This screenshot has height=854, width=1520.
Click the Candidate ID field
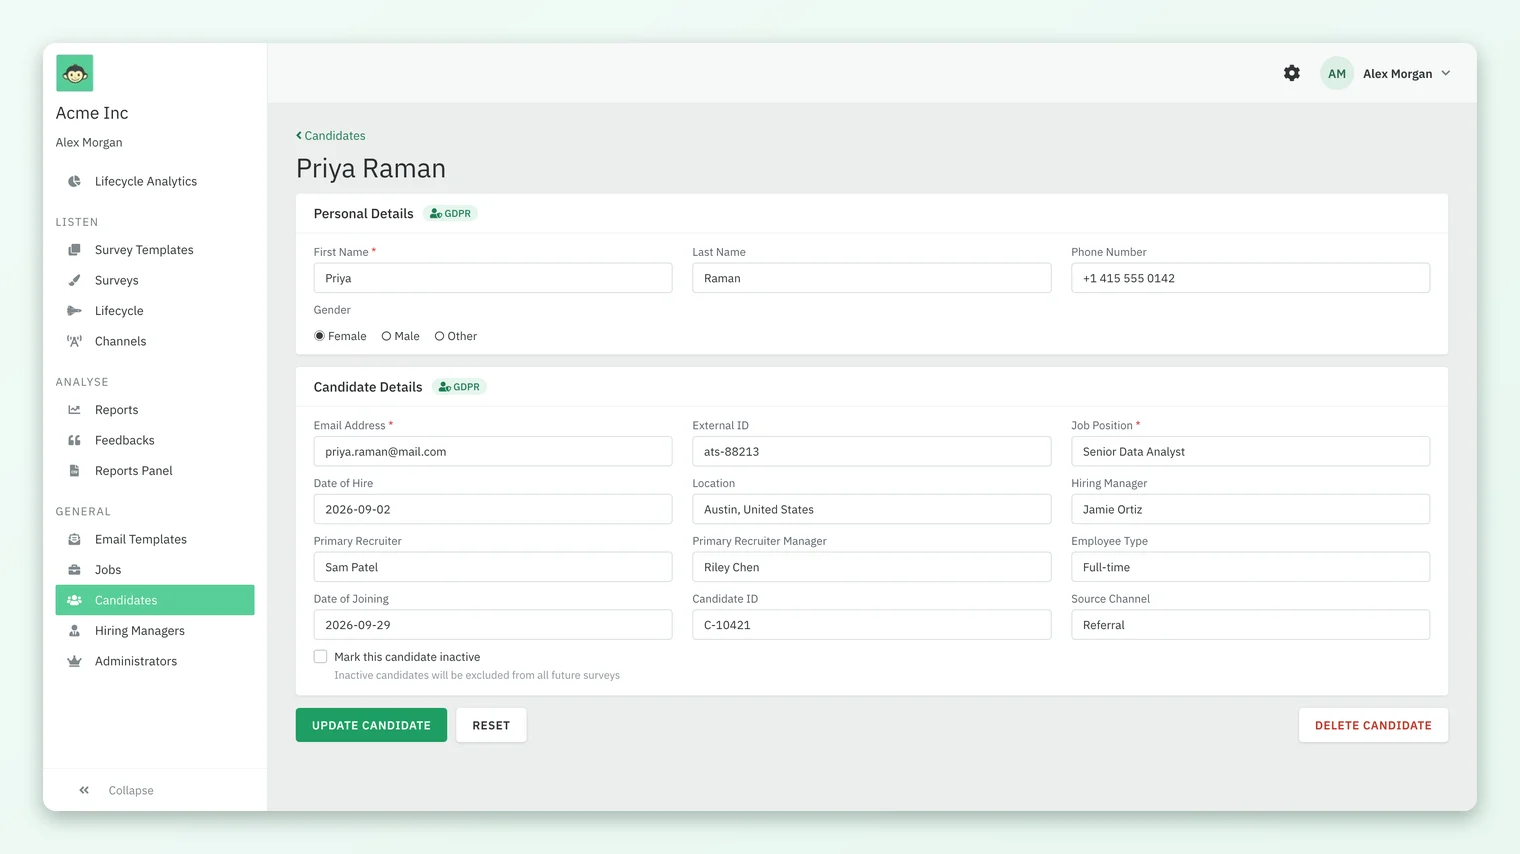click(x=872, y=625)
